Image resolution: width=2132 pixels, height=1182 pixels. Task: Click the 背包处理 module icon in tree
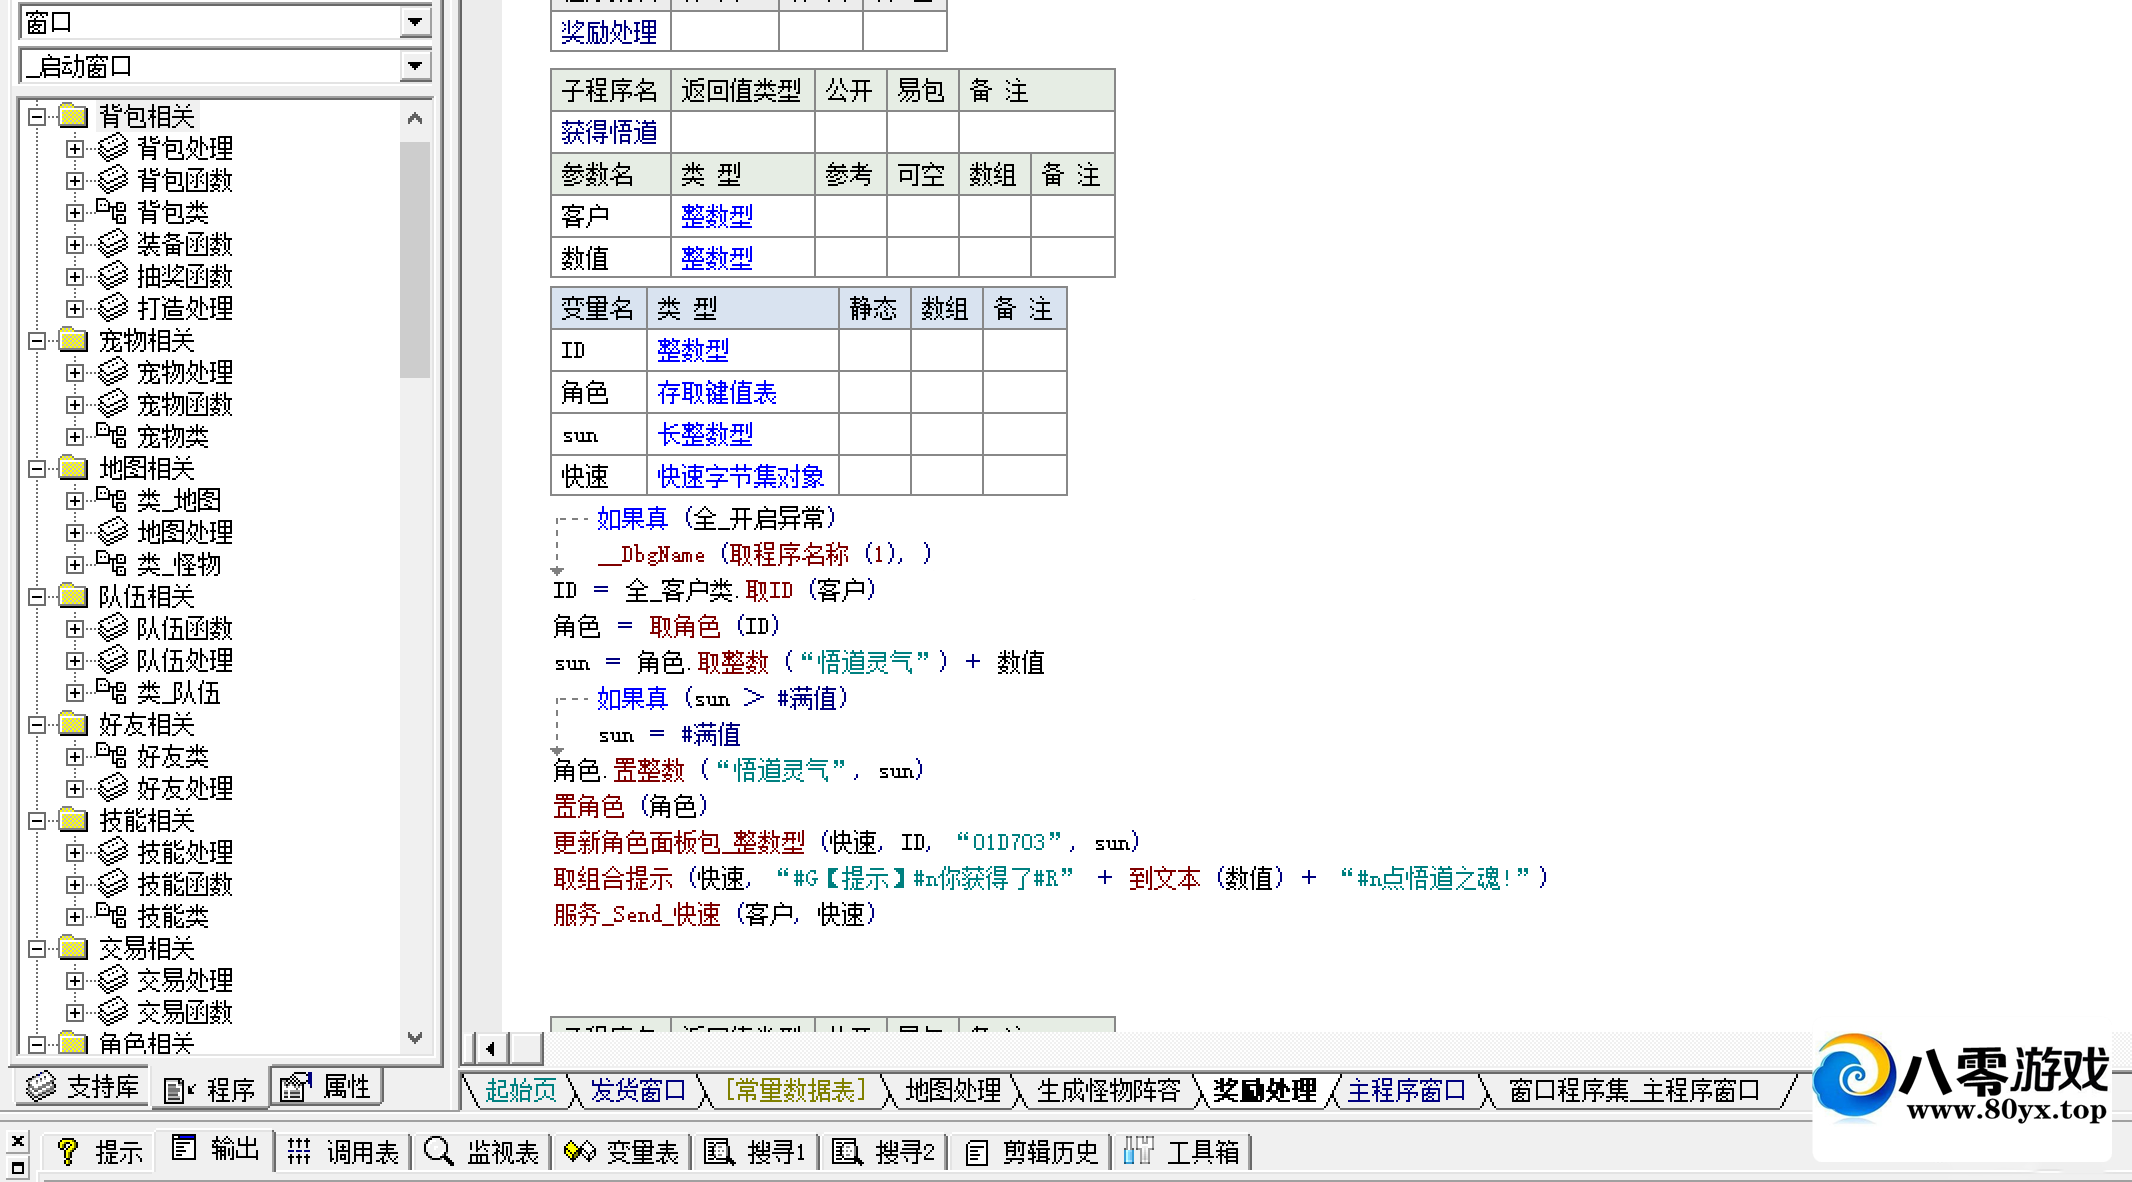pos(113,148)
